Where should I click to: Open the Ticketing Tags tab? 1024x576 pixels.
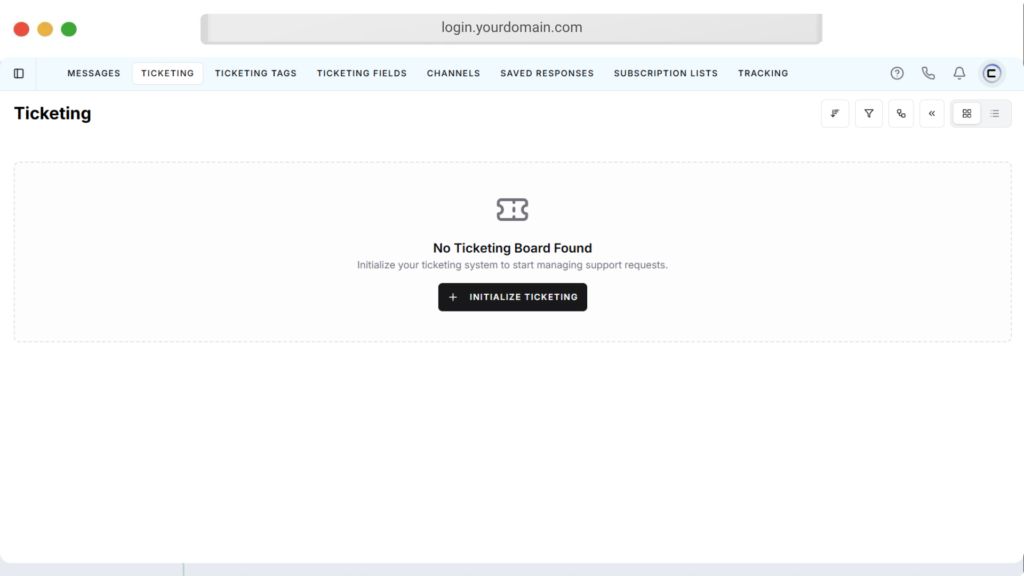coord(255,73)
